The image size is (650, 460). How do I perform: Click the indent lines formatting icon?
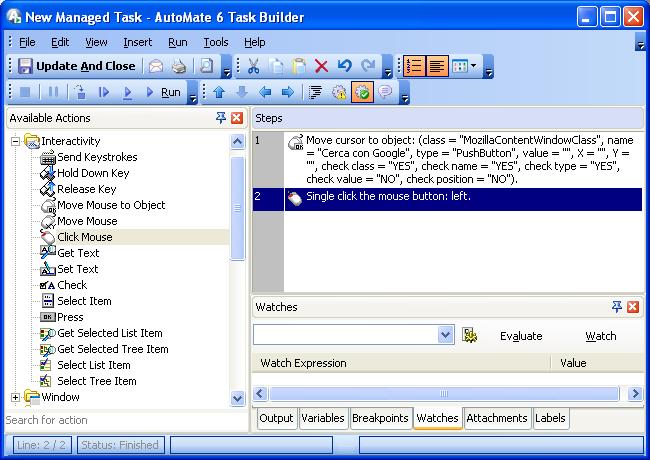pyautogui.click(x=315, y=92)
